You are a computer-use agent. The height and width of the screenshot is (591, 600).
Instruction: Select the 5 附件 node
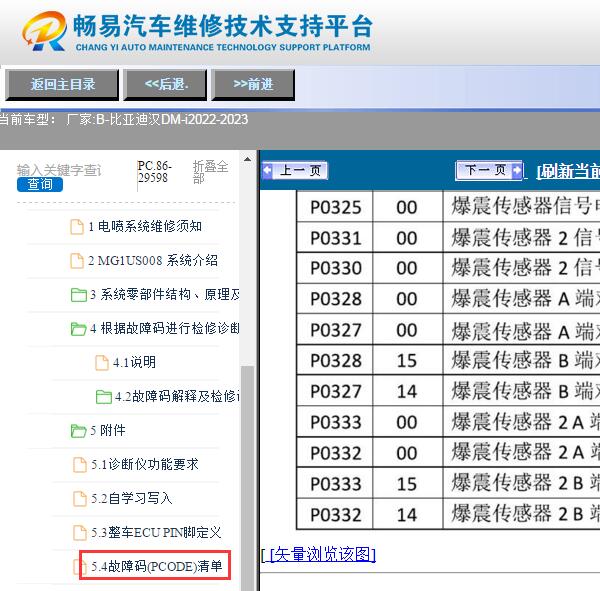tap(108, 431)
